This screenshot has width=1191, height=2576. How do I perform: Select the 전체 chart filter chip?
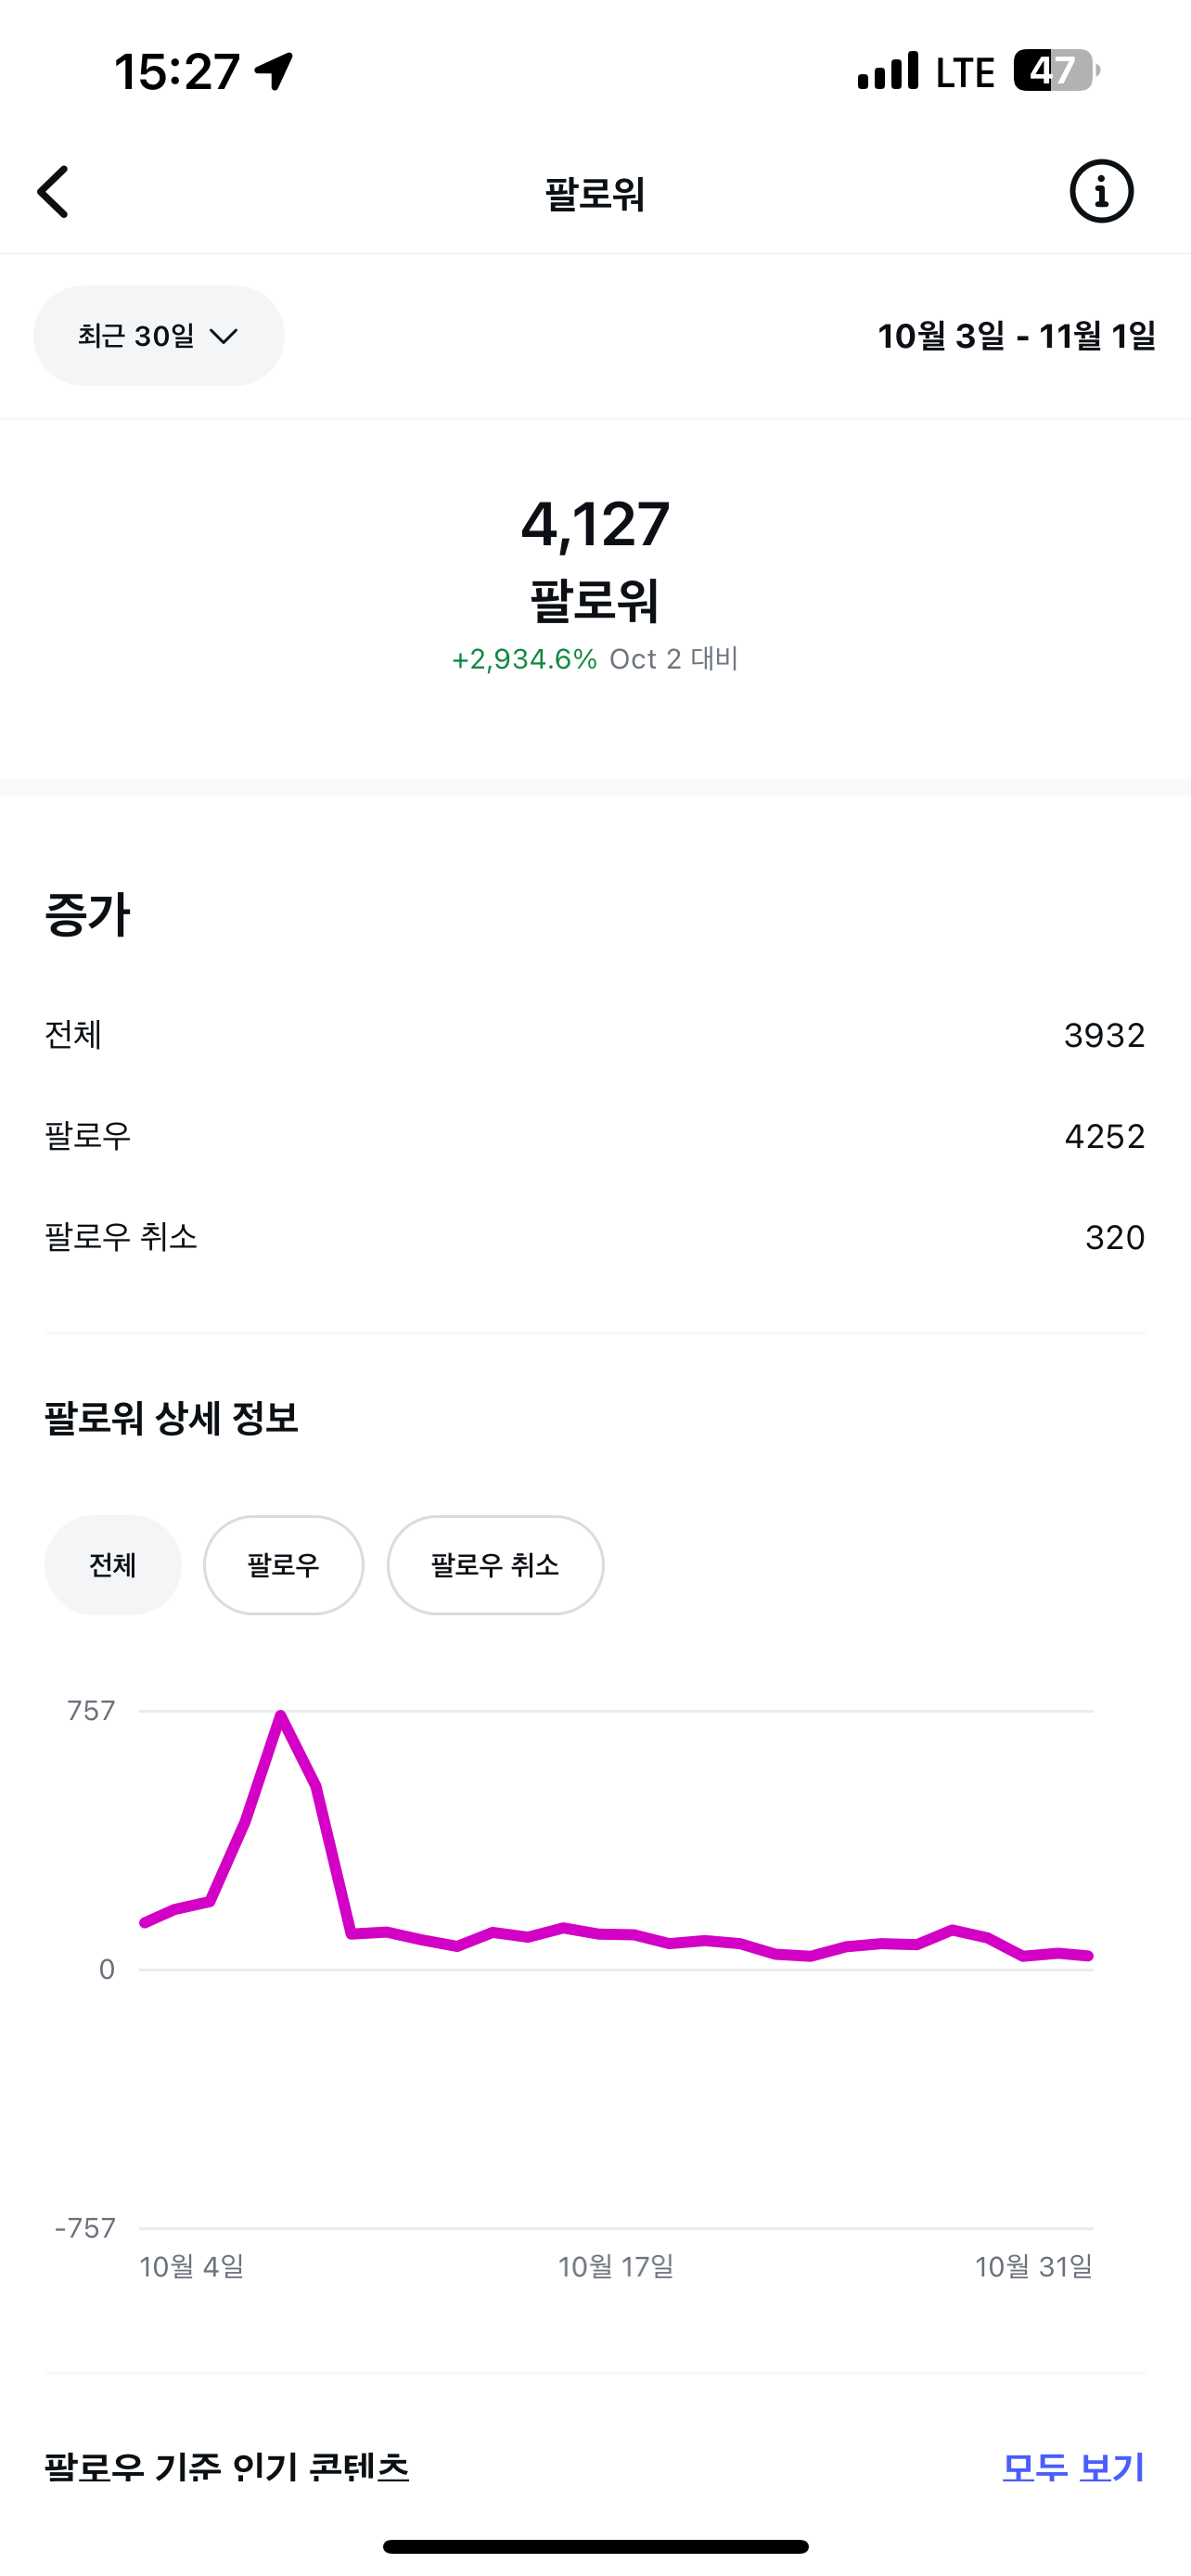pos(113,1565)
